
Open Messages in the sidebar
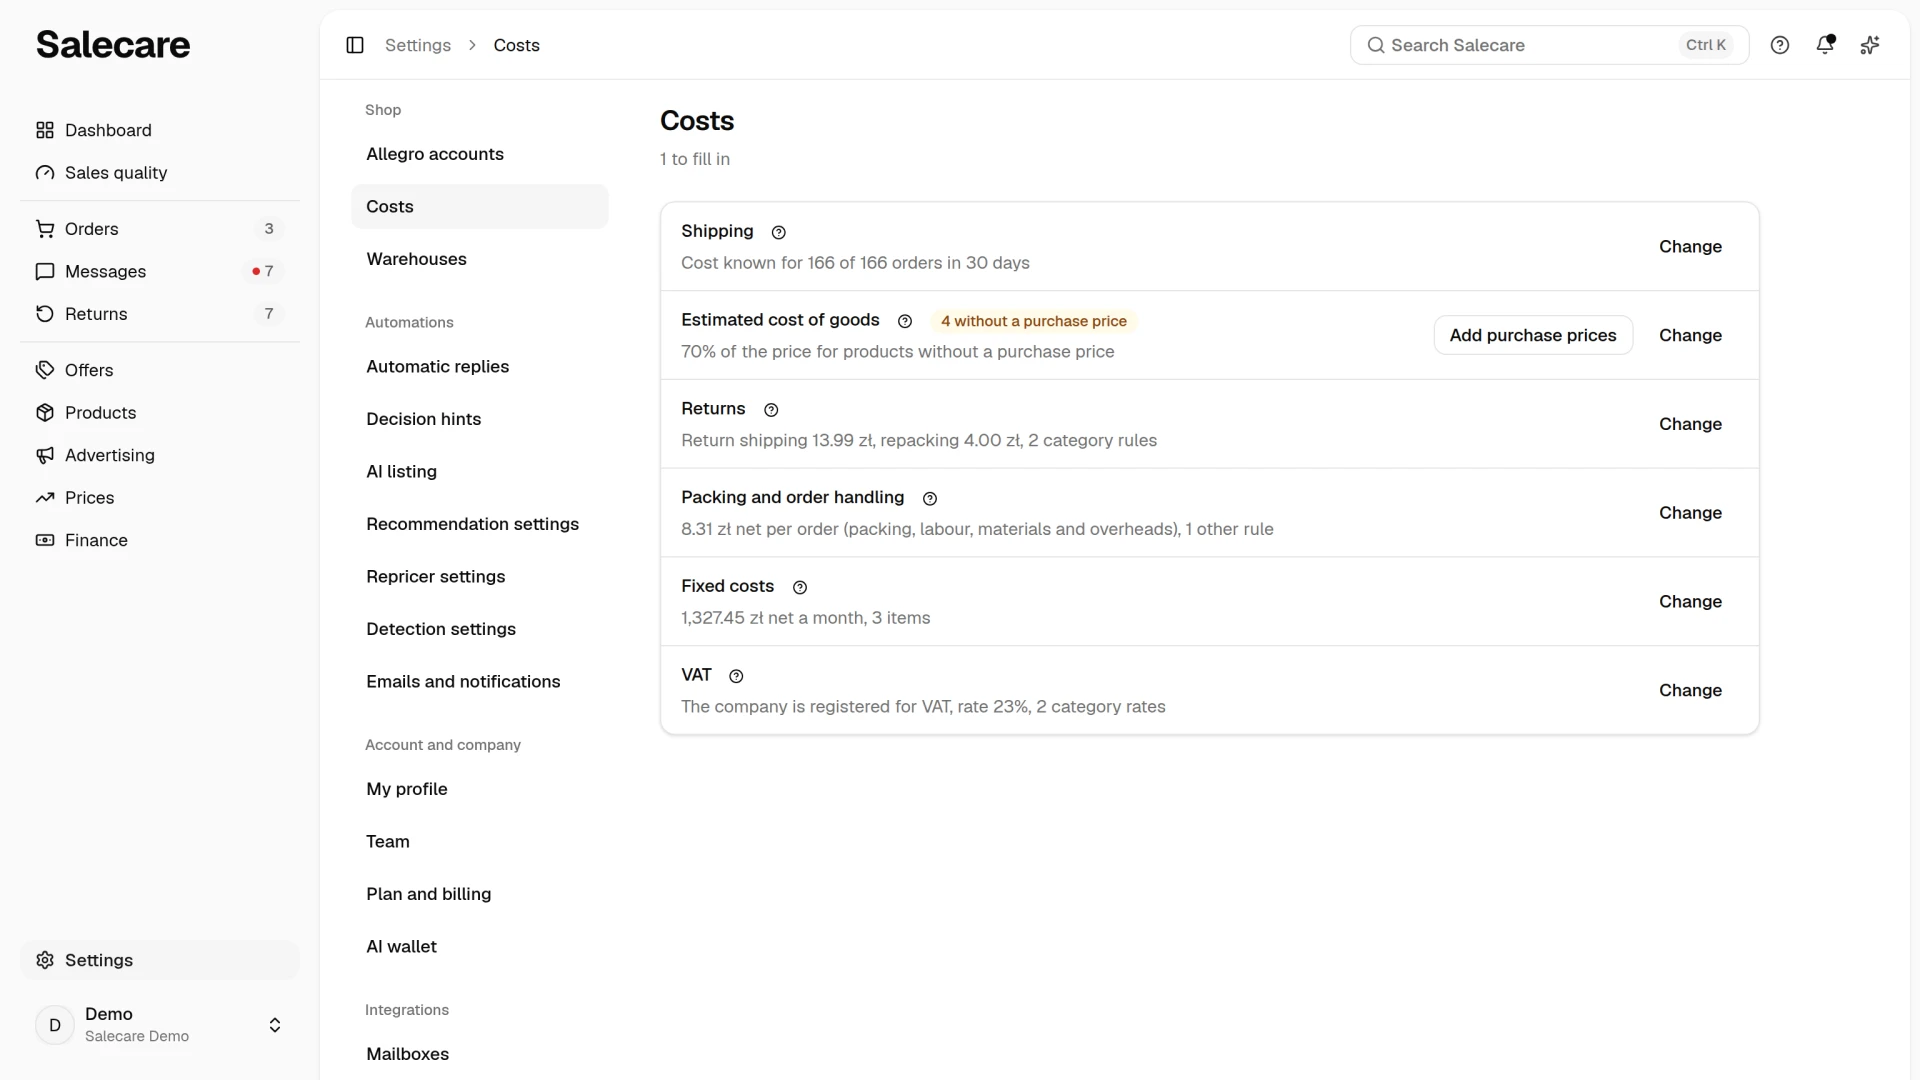click(160, 271)
